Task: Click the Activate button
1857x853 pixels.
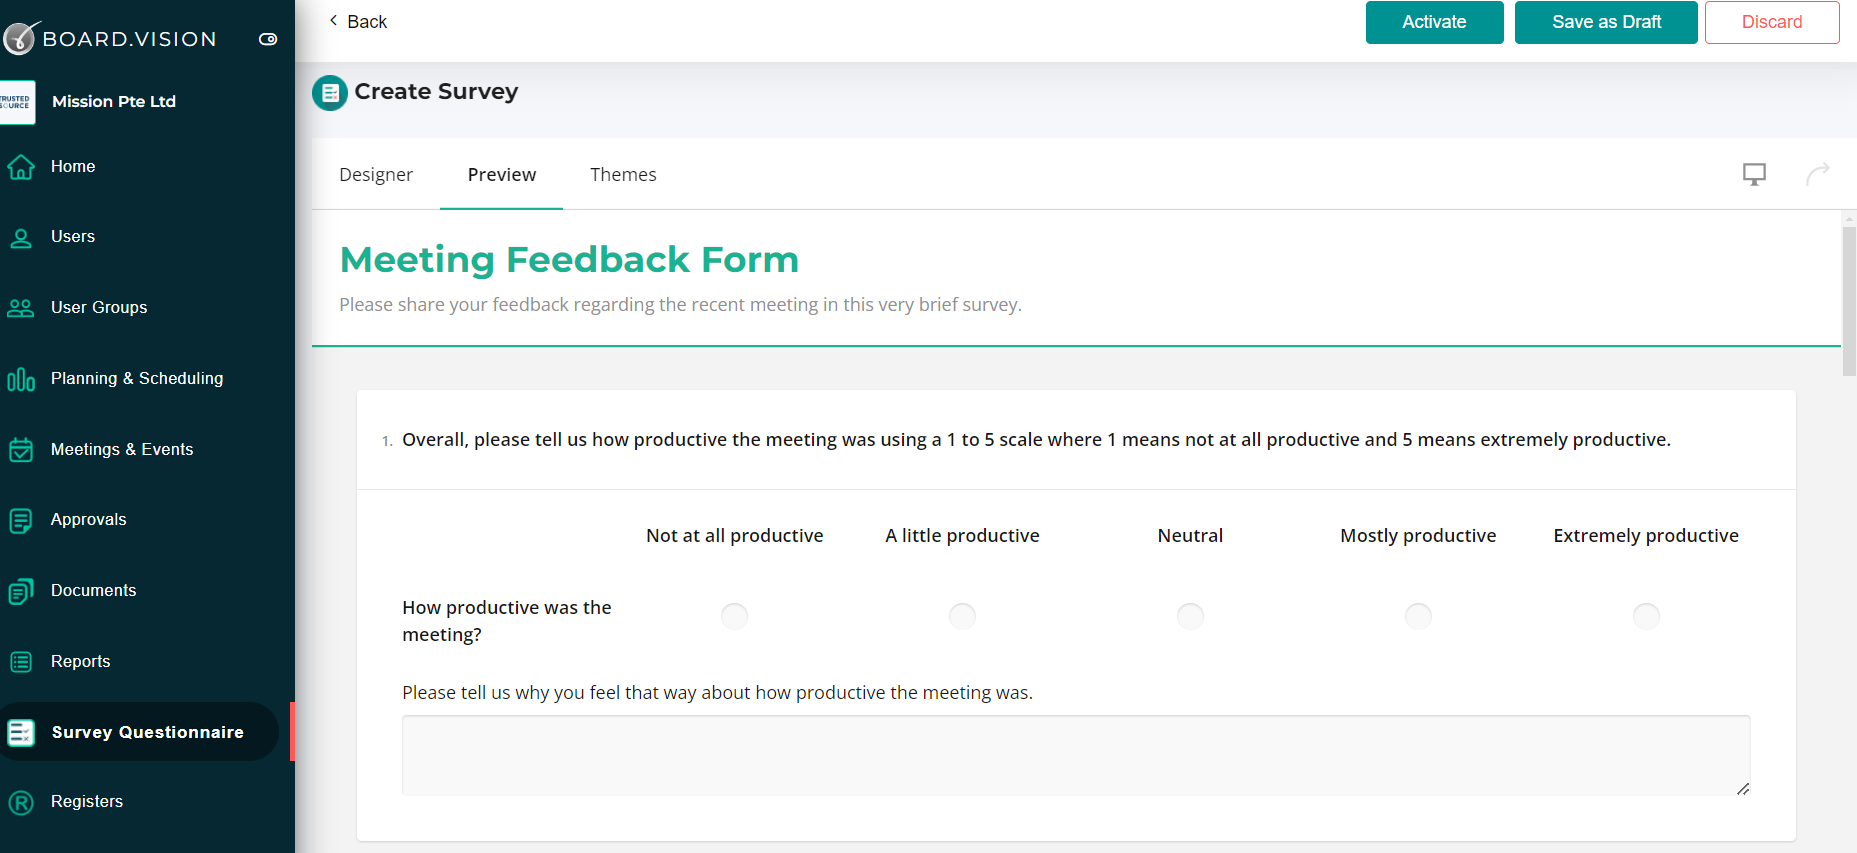Action: 1434,22
